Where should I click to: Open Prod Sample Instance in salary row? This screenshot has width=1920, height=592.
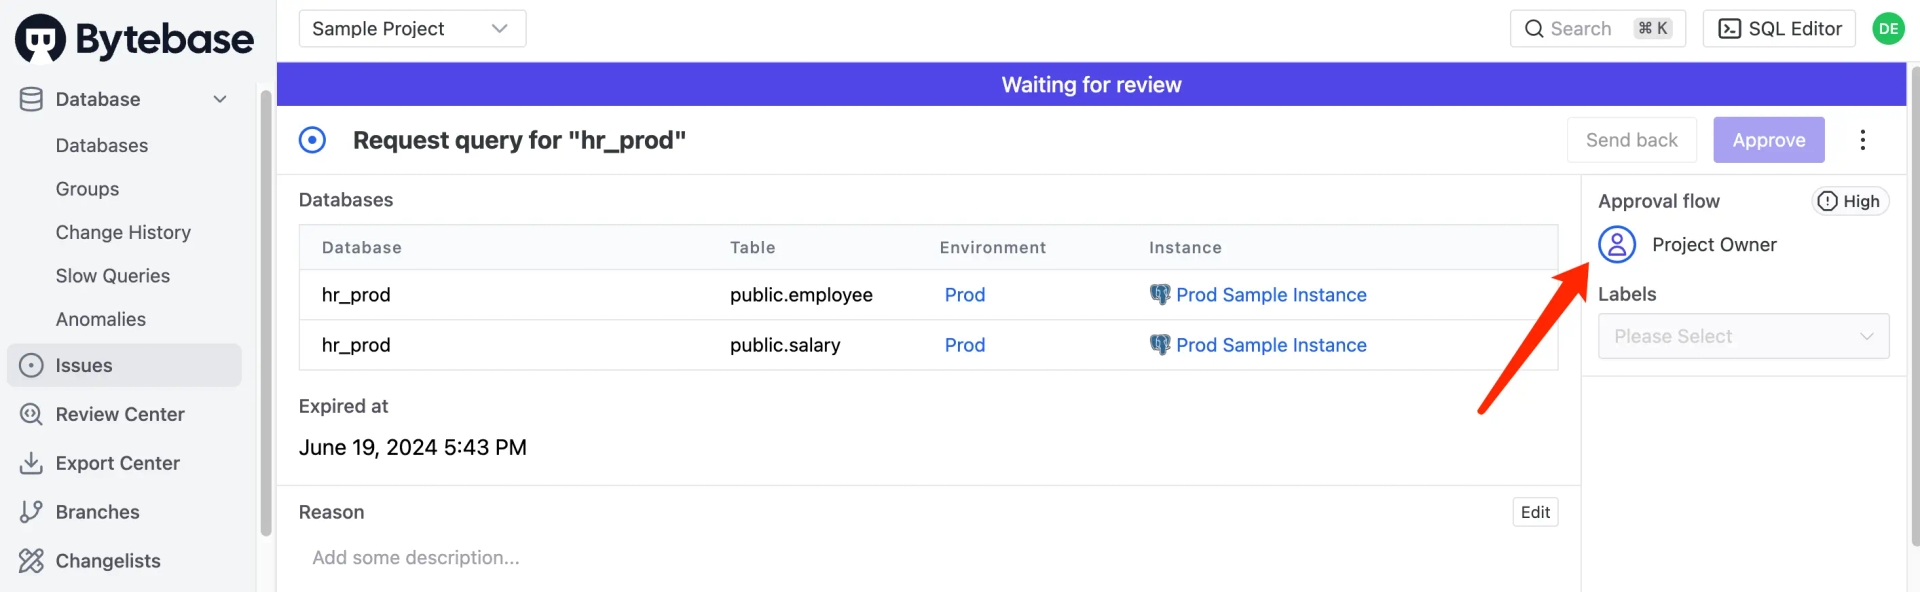[x=1271, y=345]
